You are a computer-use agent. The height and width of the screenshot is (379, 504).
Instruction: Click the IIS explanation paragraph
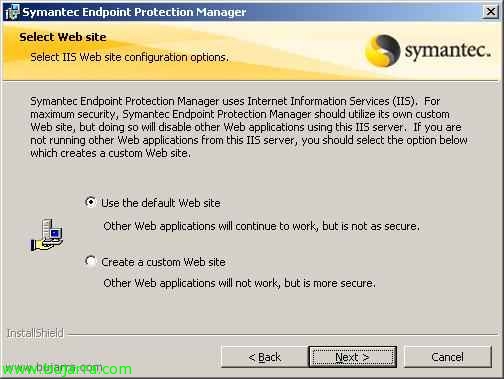tap(249, 127)
